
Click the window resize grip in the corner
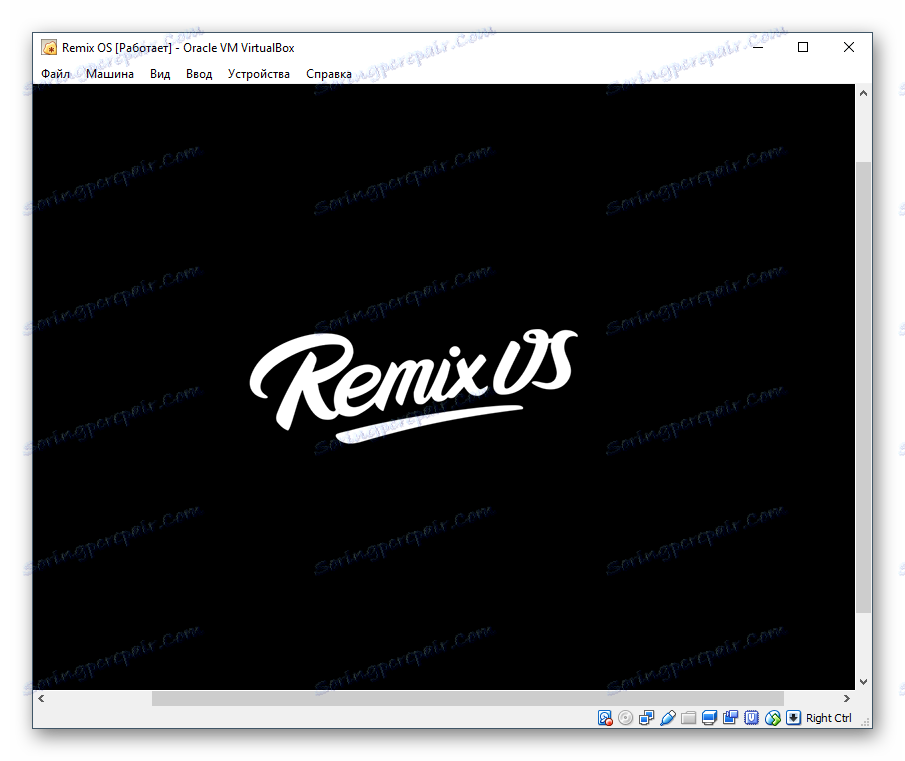pyautogui.click(x=865, y=721)
